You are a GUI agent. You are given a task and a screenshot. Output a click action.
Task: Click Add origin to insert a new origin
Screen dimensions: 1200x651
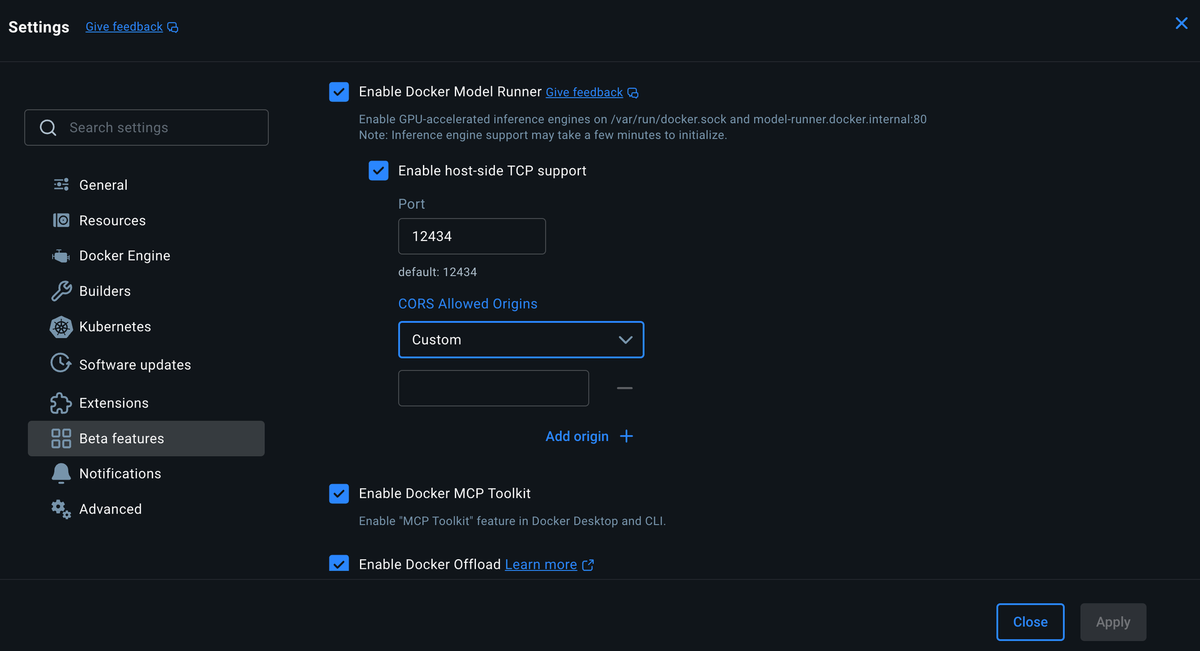(589, 436)
